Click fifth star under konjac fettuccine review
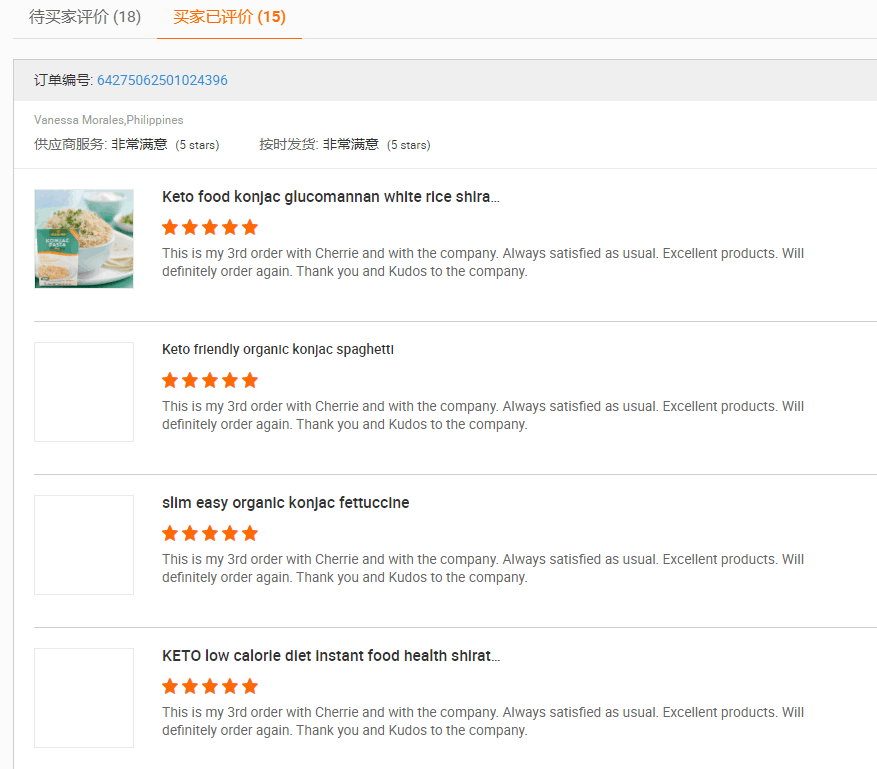 click(250, 533)
